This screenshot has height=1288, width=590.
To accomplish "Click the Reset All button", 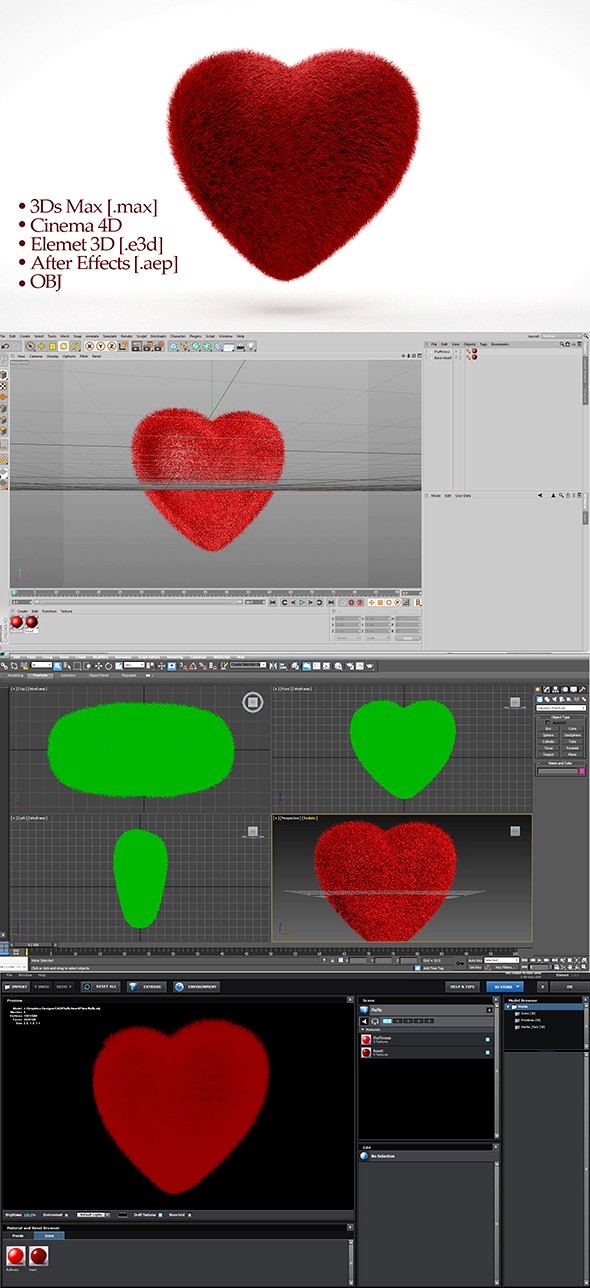I will tap(99, 986).
